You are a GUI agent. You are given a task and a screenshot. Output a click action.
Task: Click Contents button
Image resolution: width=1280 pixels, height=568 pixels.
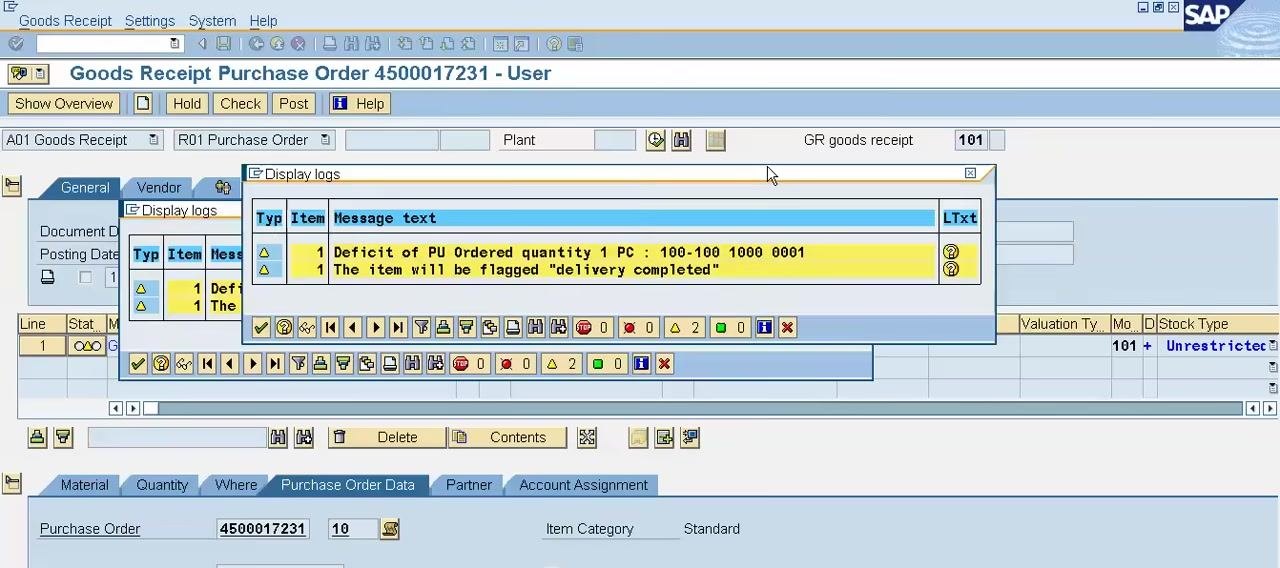point(507,437)
